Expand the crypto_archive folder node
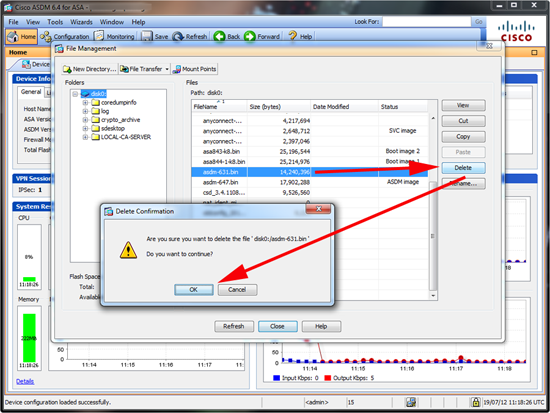Image resolution: width=550 pixels, height=413 pixels. pos(85,120)
